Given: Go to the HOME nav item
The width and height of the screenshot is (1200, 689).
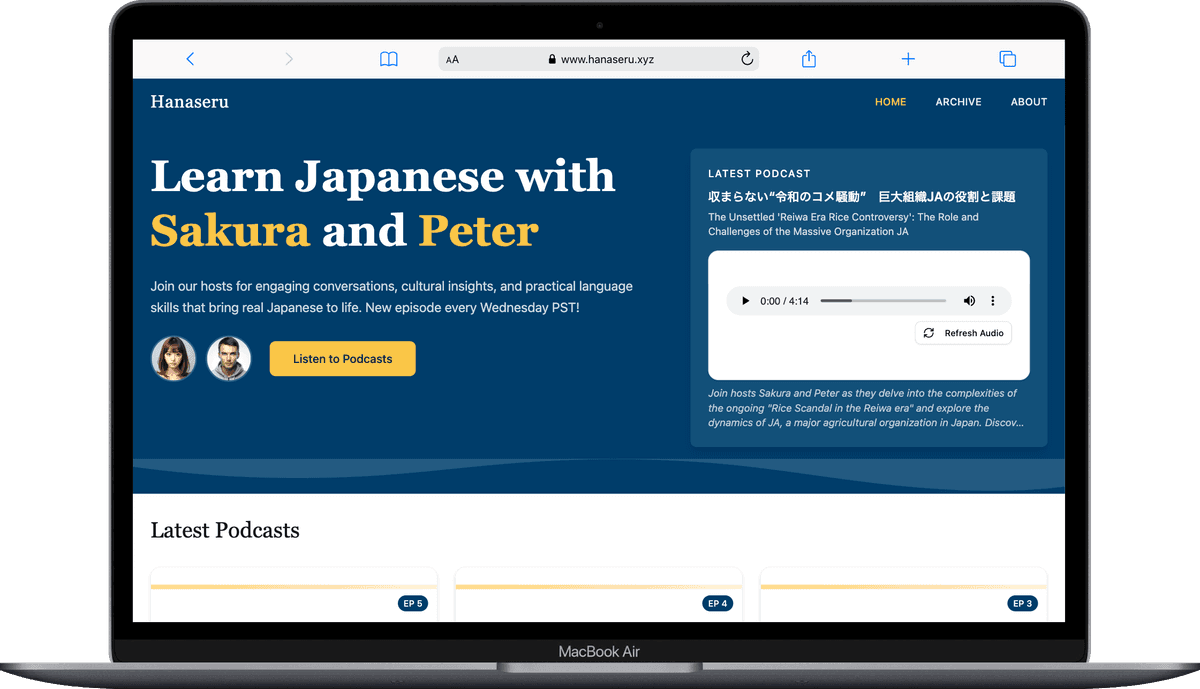Looking at the screenshot, I should click(890, 102).
